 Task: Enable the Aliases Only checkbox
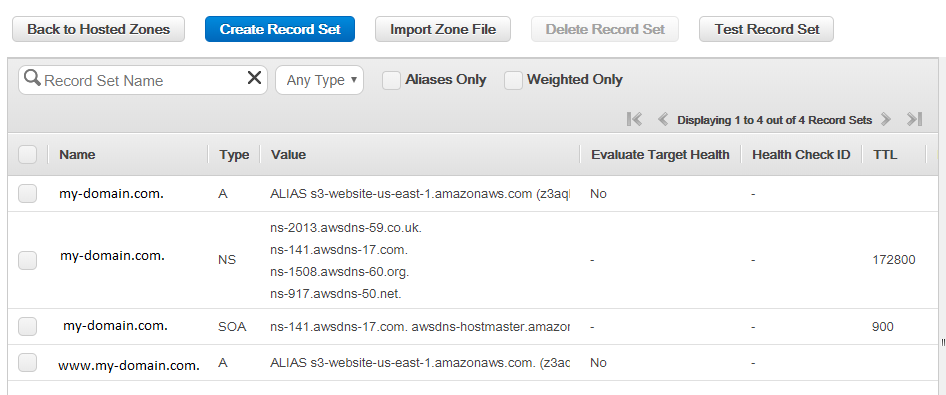coord(392,80)
